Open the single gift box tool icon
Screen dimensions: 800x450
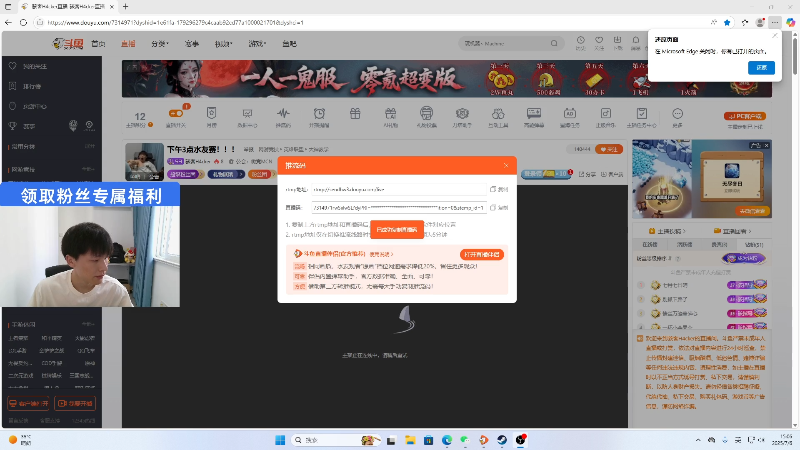355,113
